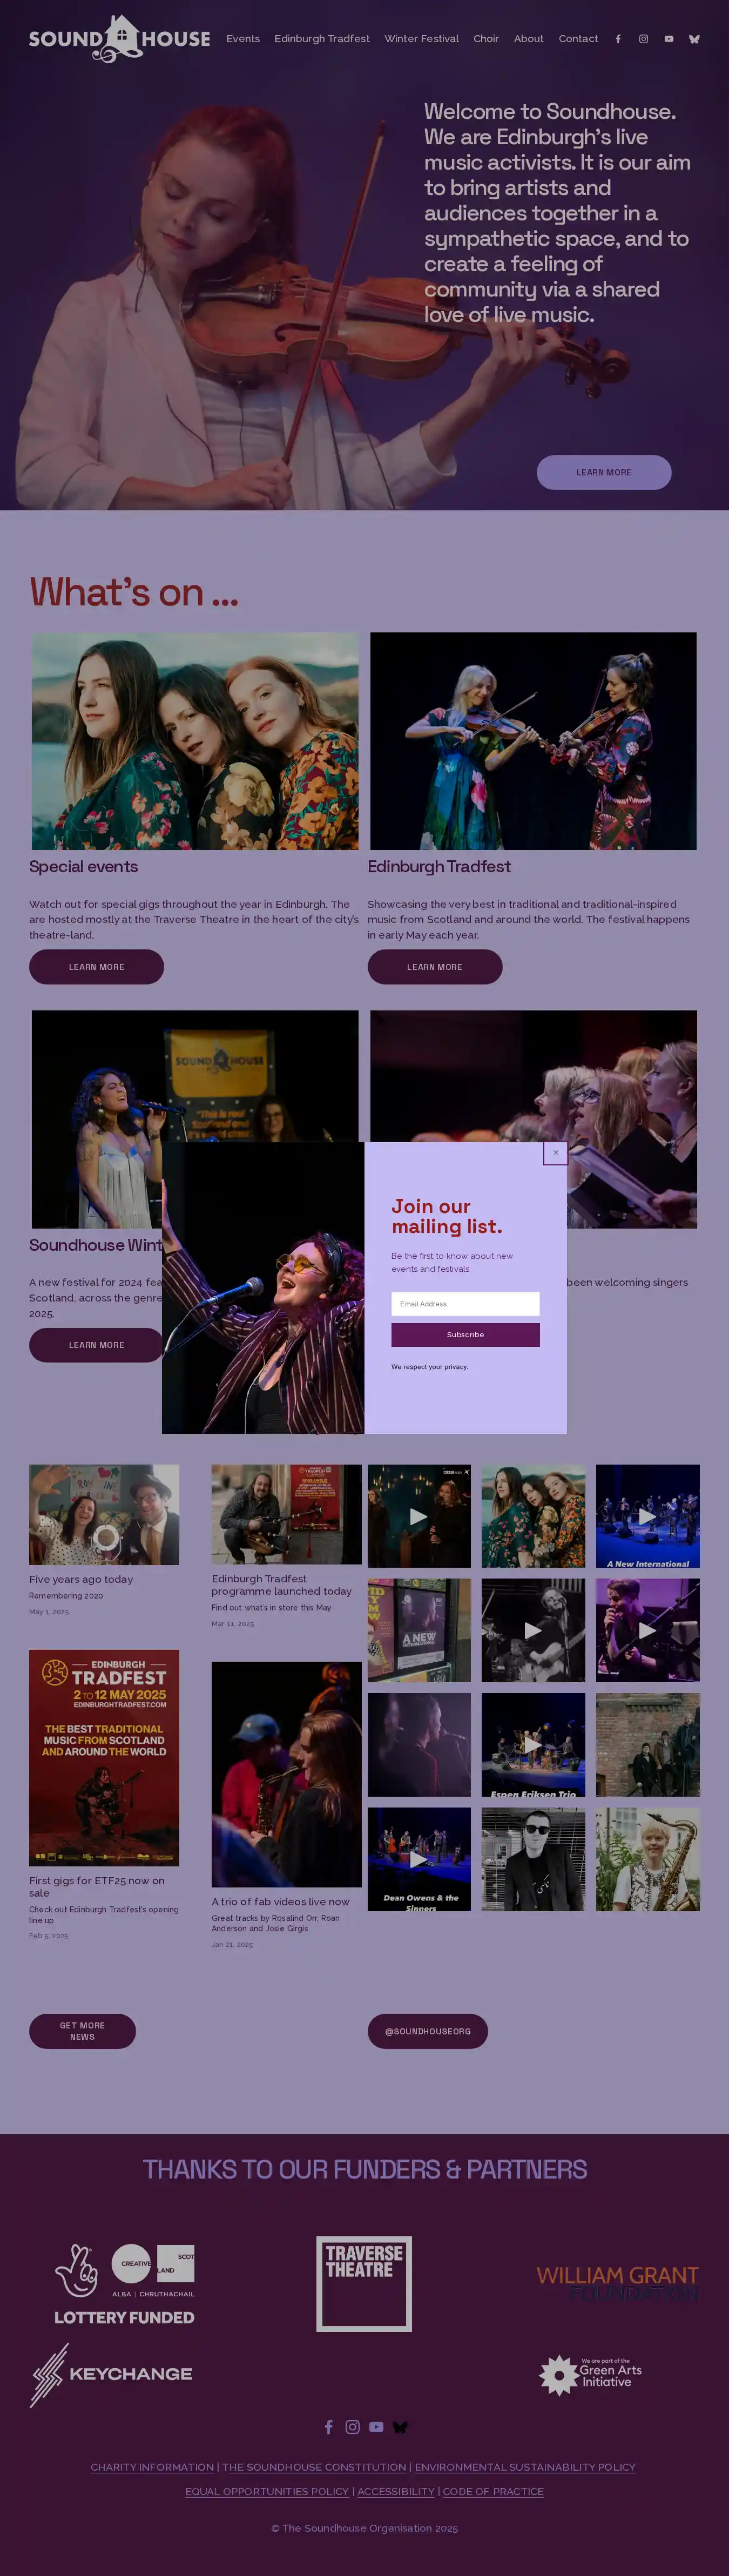Screen dimensions: 729x2576
Task: Open the Choir navigation link
Action: [x=486, y=39]
